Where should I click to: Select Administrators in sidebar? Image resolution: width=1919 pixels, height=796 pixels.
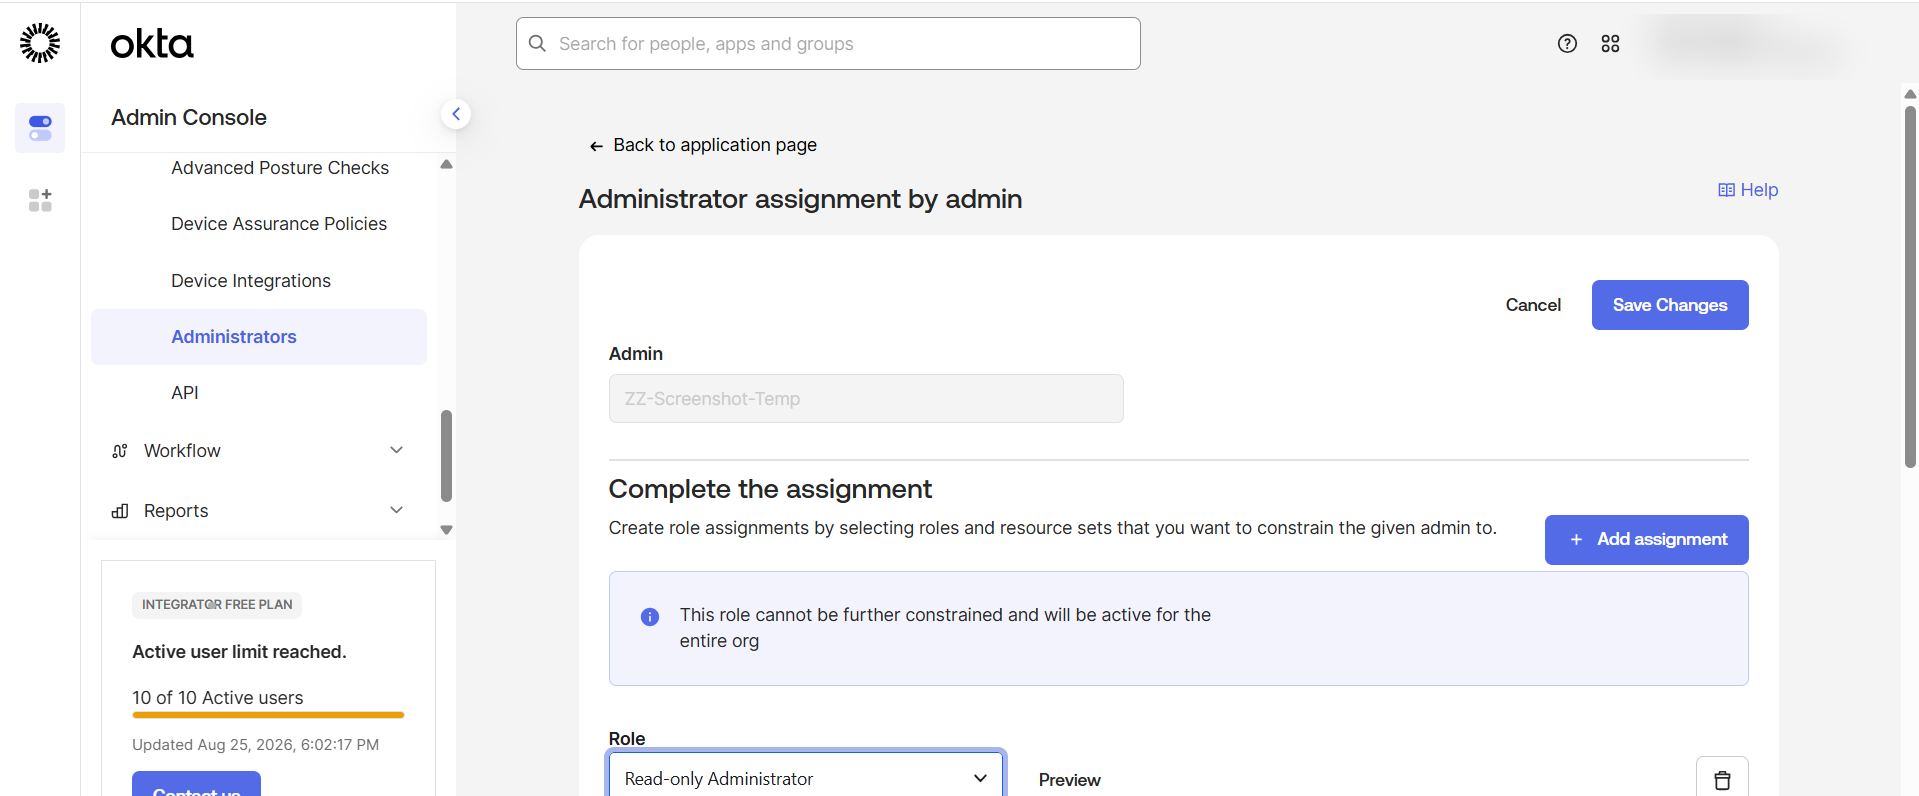pos(259,337)
